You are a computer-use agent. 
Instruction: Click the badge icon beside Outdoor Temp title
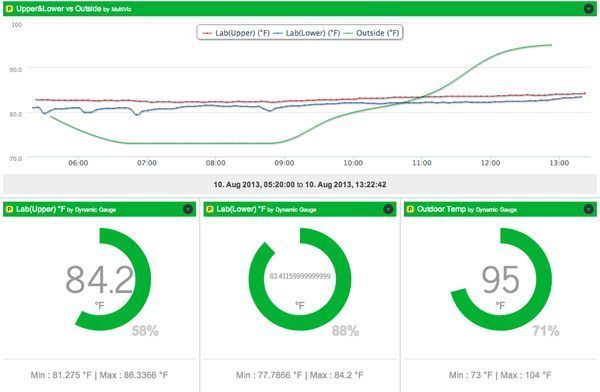point(410,209)
